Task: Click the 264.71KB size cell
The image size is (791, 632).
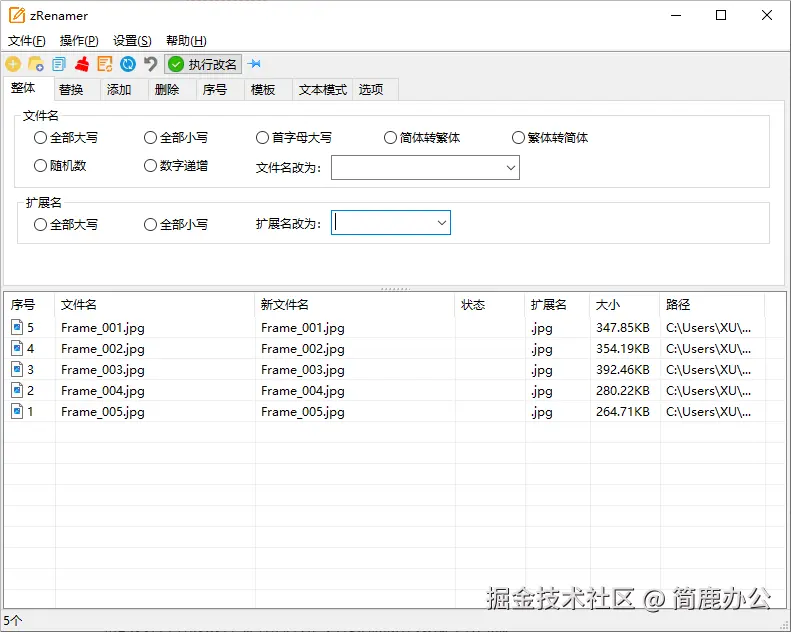Action: (x=623, y=412)
